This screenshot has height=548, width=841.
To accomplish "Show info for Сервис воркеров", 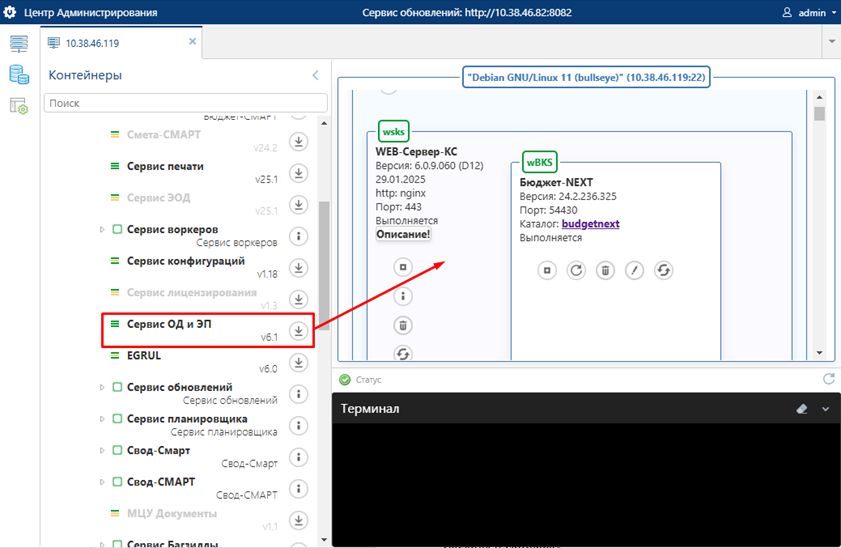I will point(299,236).
